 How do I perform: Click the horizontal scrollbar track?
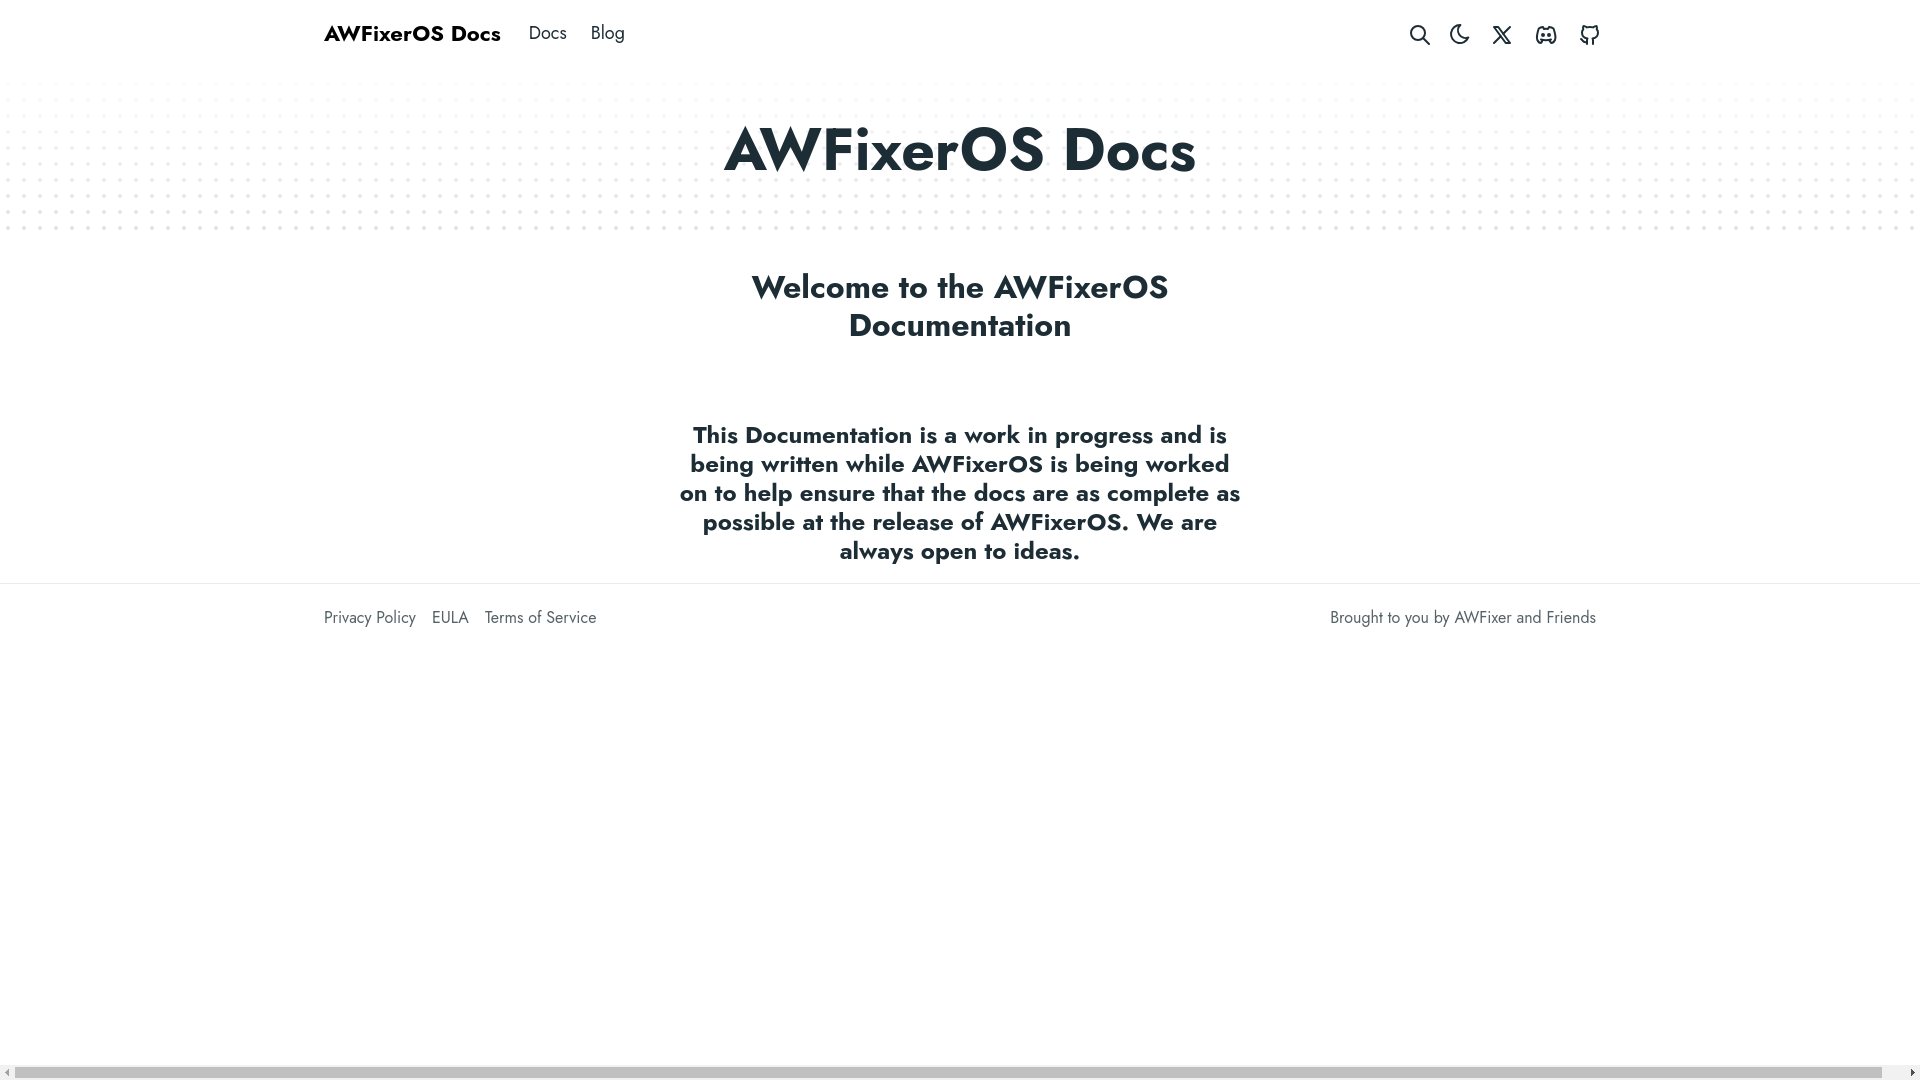(960, 1073)
